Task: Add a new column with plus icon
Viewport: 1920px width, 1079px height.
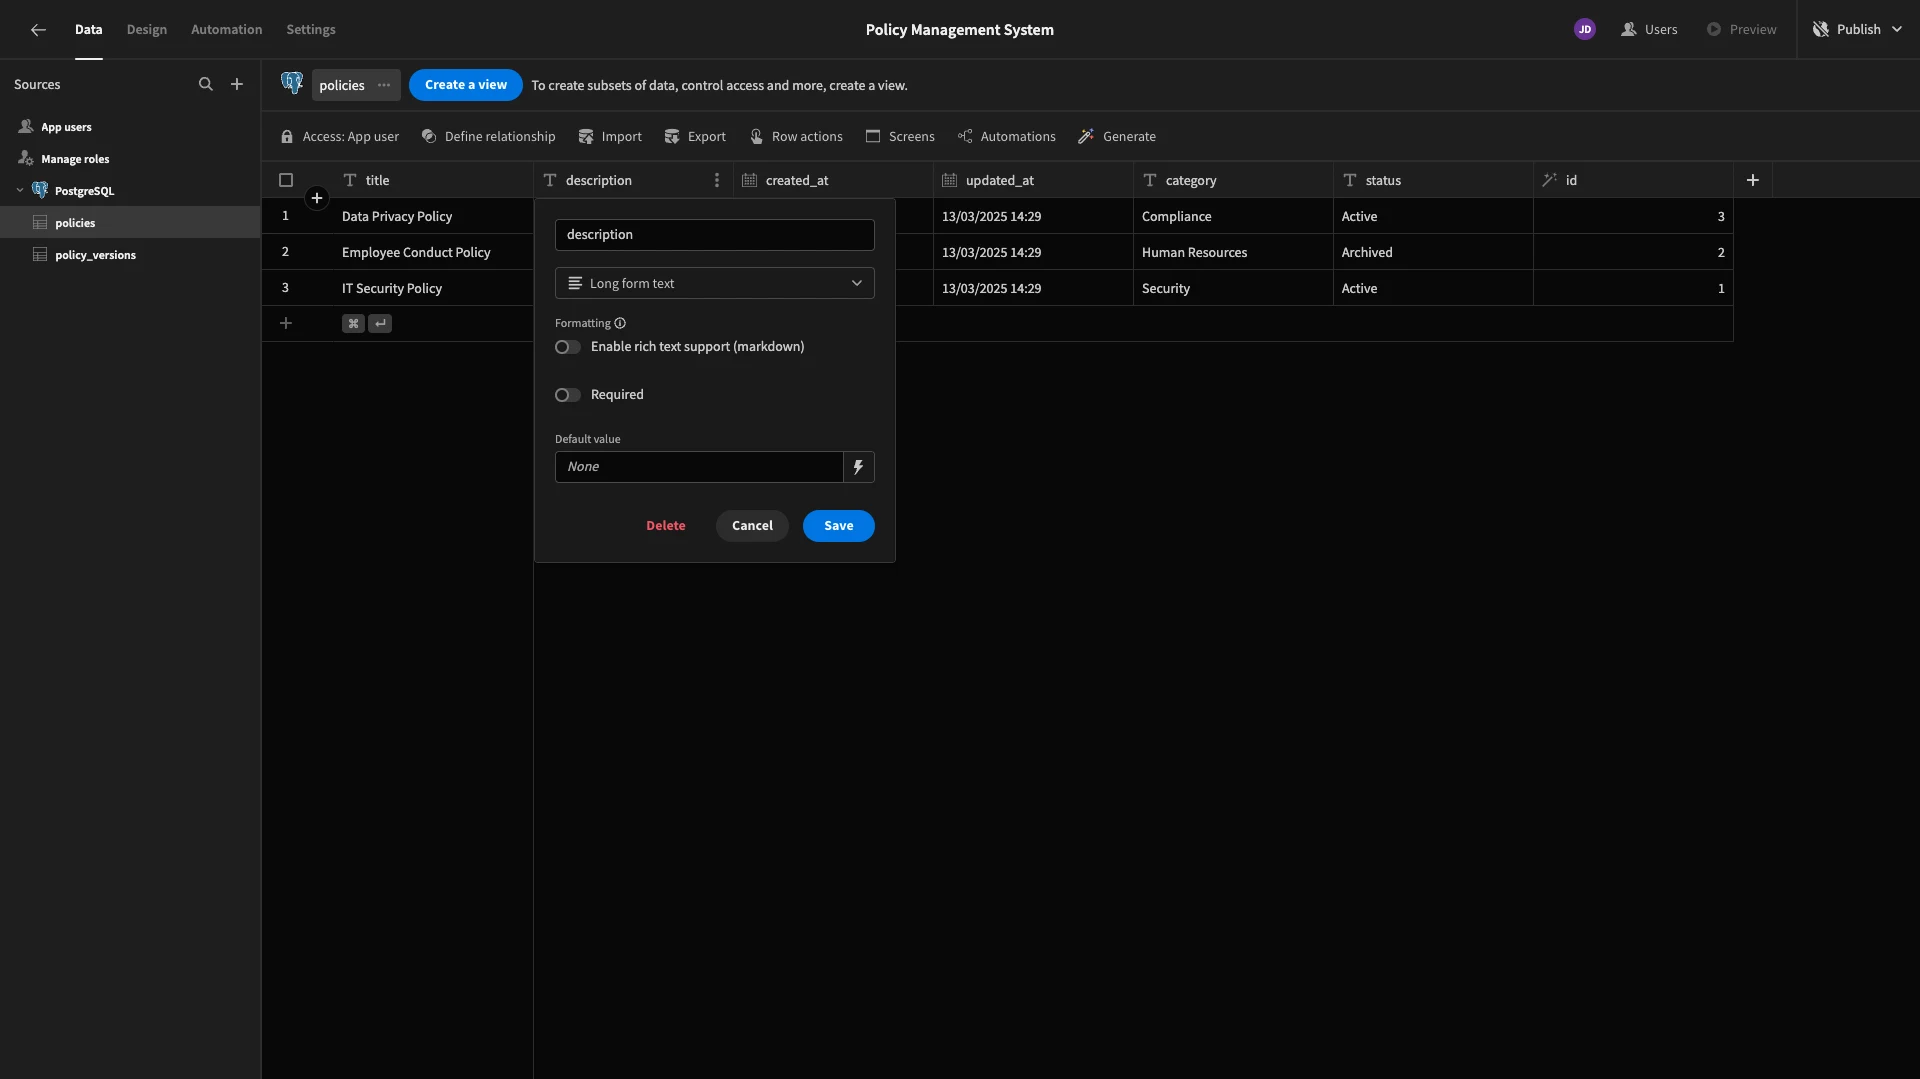Action: point(1753,181)
